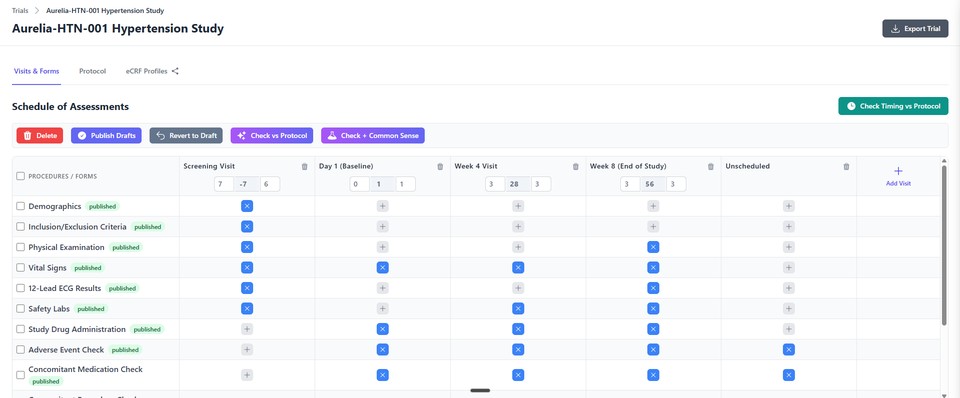The width and height of the screenshot is (960, 398).
Task: Remove Concomitant Medication Check from Week 8 visit
Action: 653,375
